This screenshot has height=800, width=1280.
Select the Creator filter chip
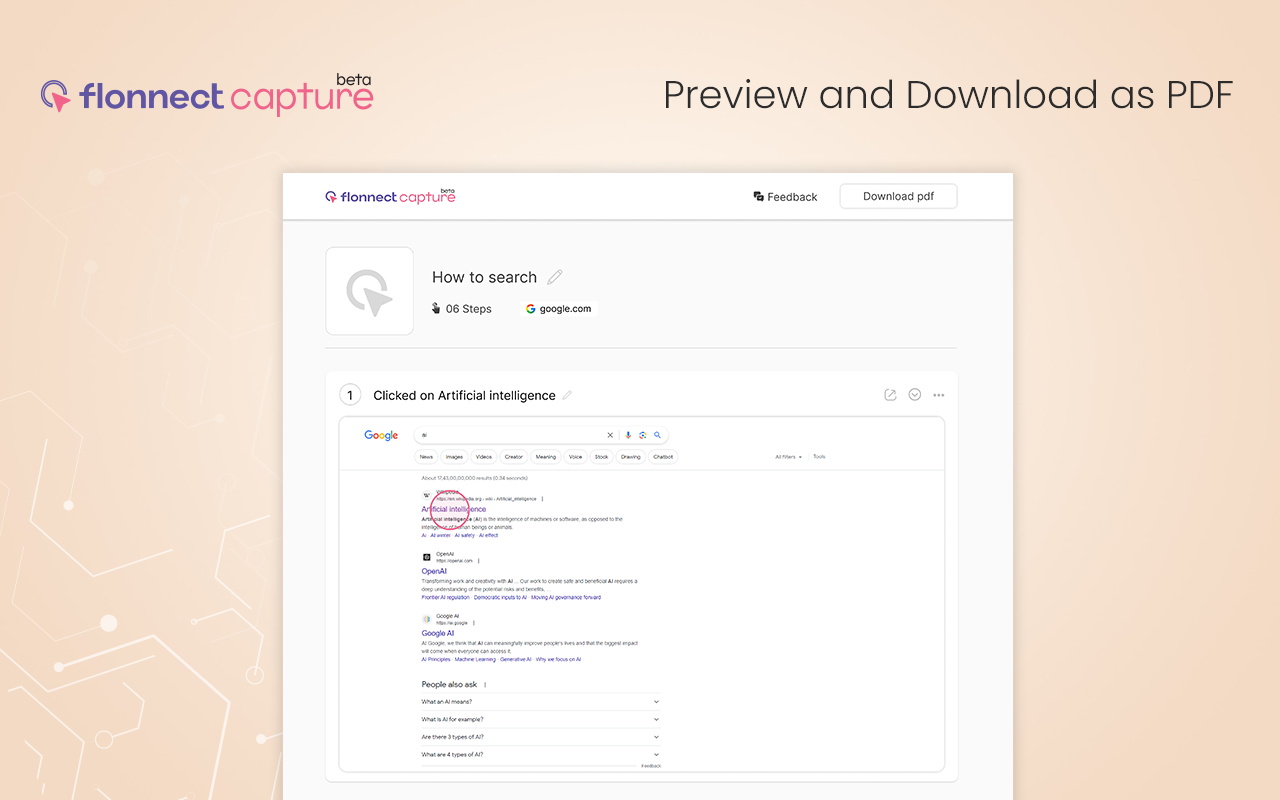[x=513, y=457]
